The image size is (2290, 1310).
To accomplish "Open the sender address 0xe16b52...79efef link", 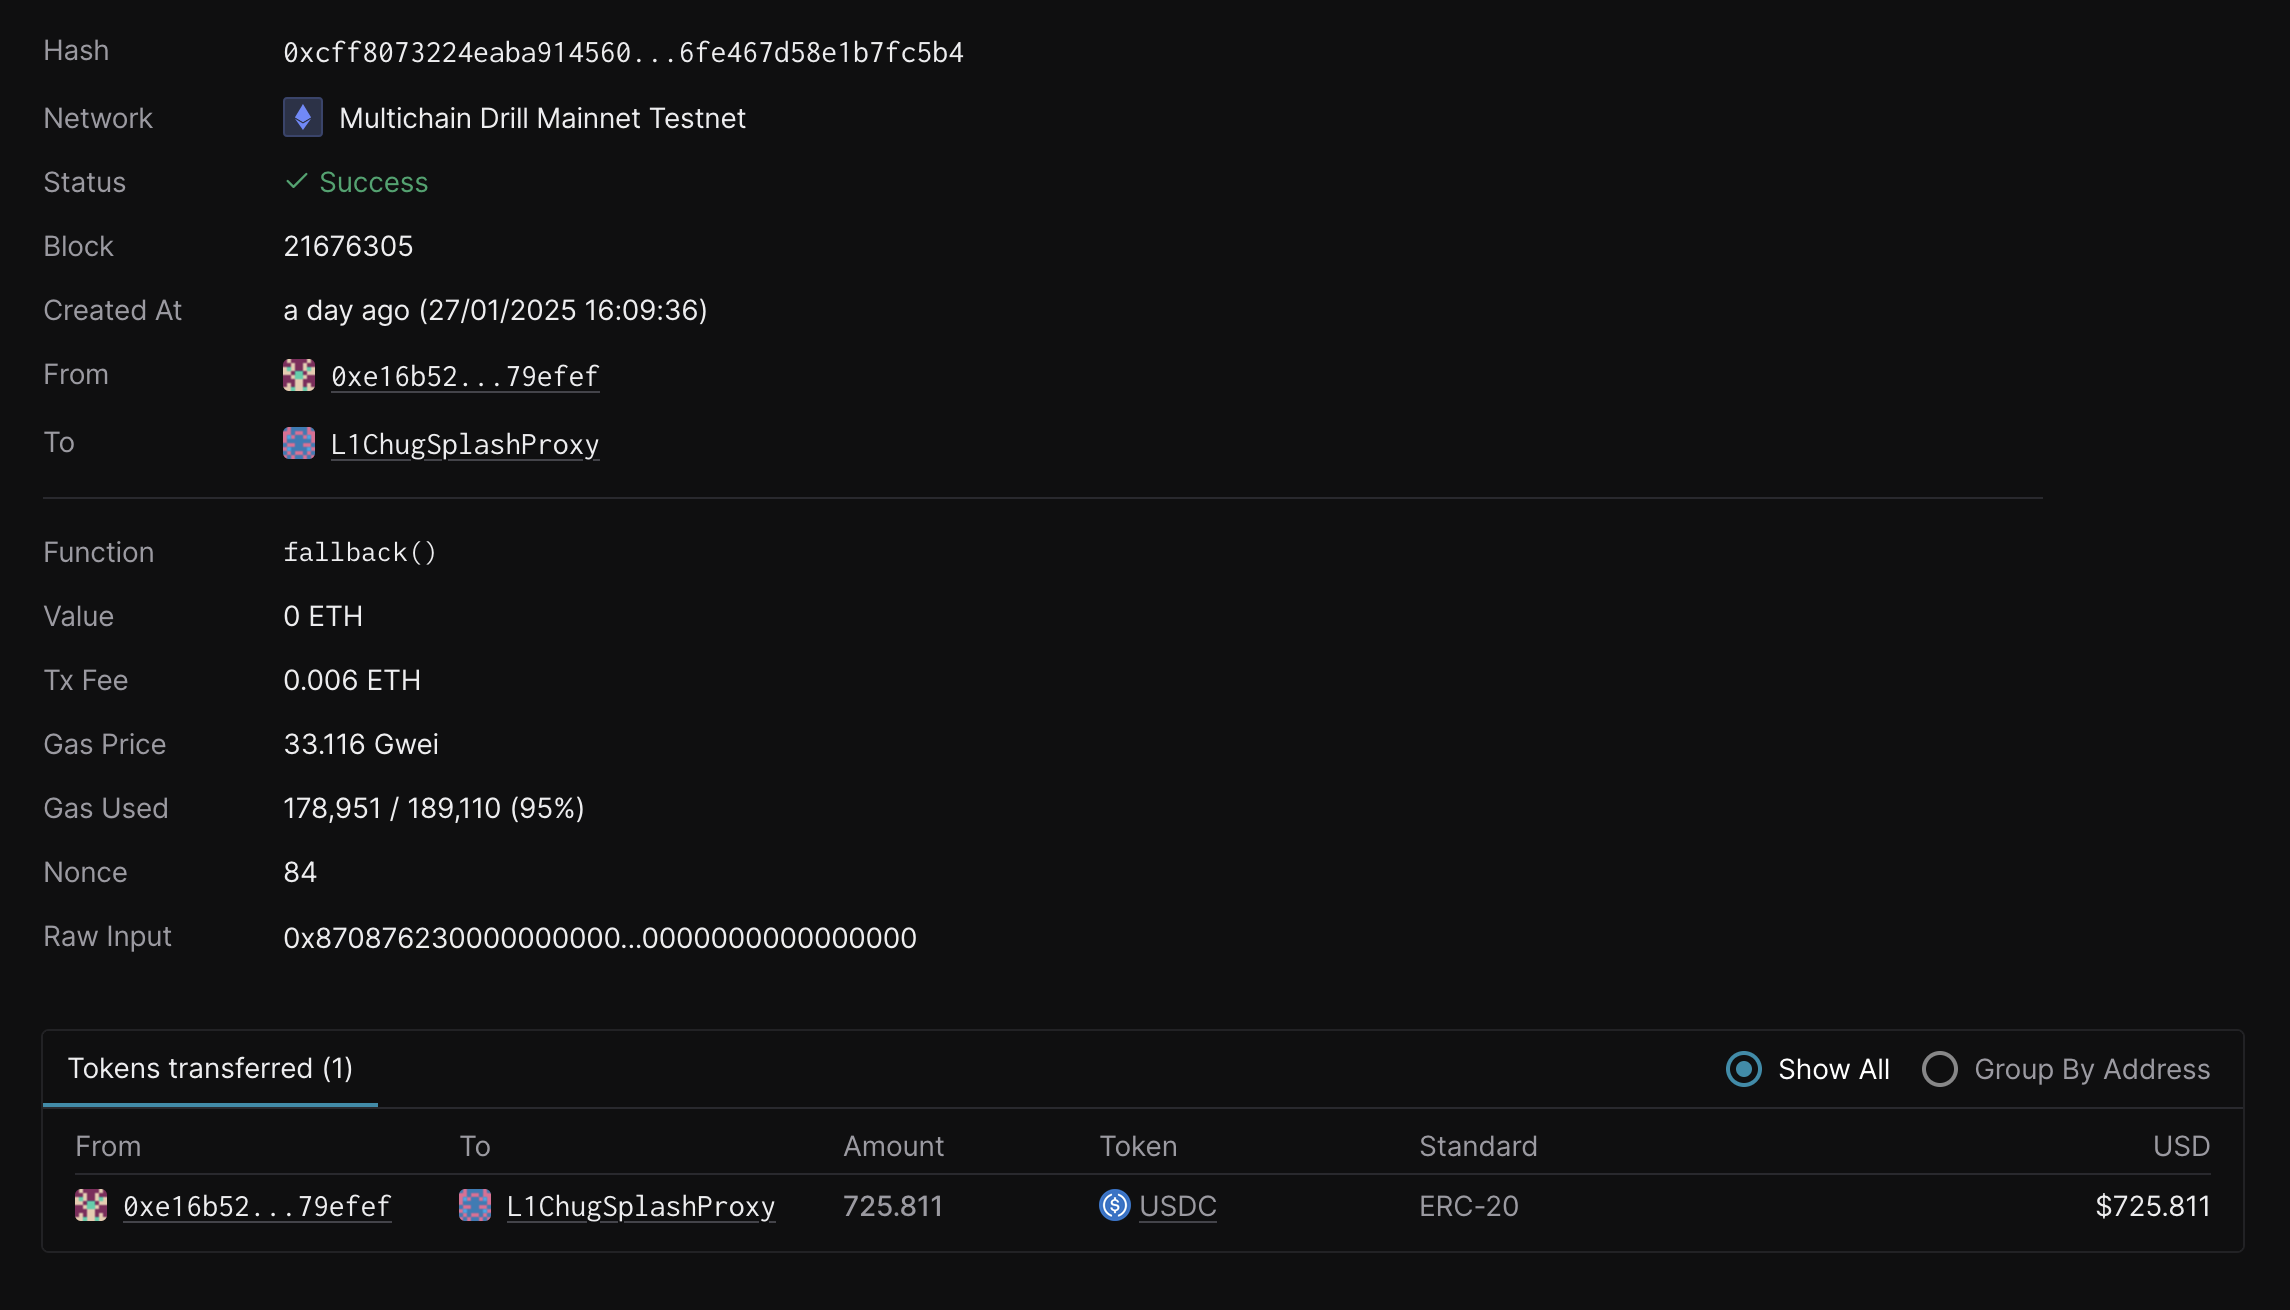I will pos(465,376).
